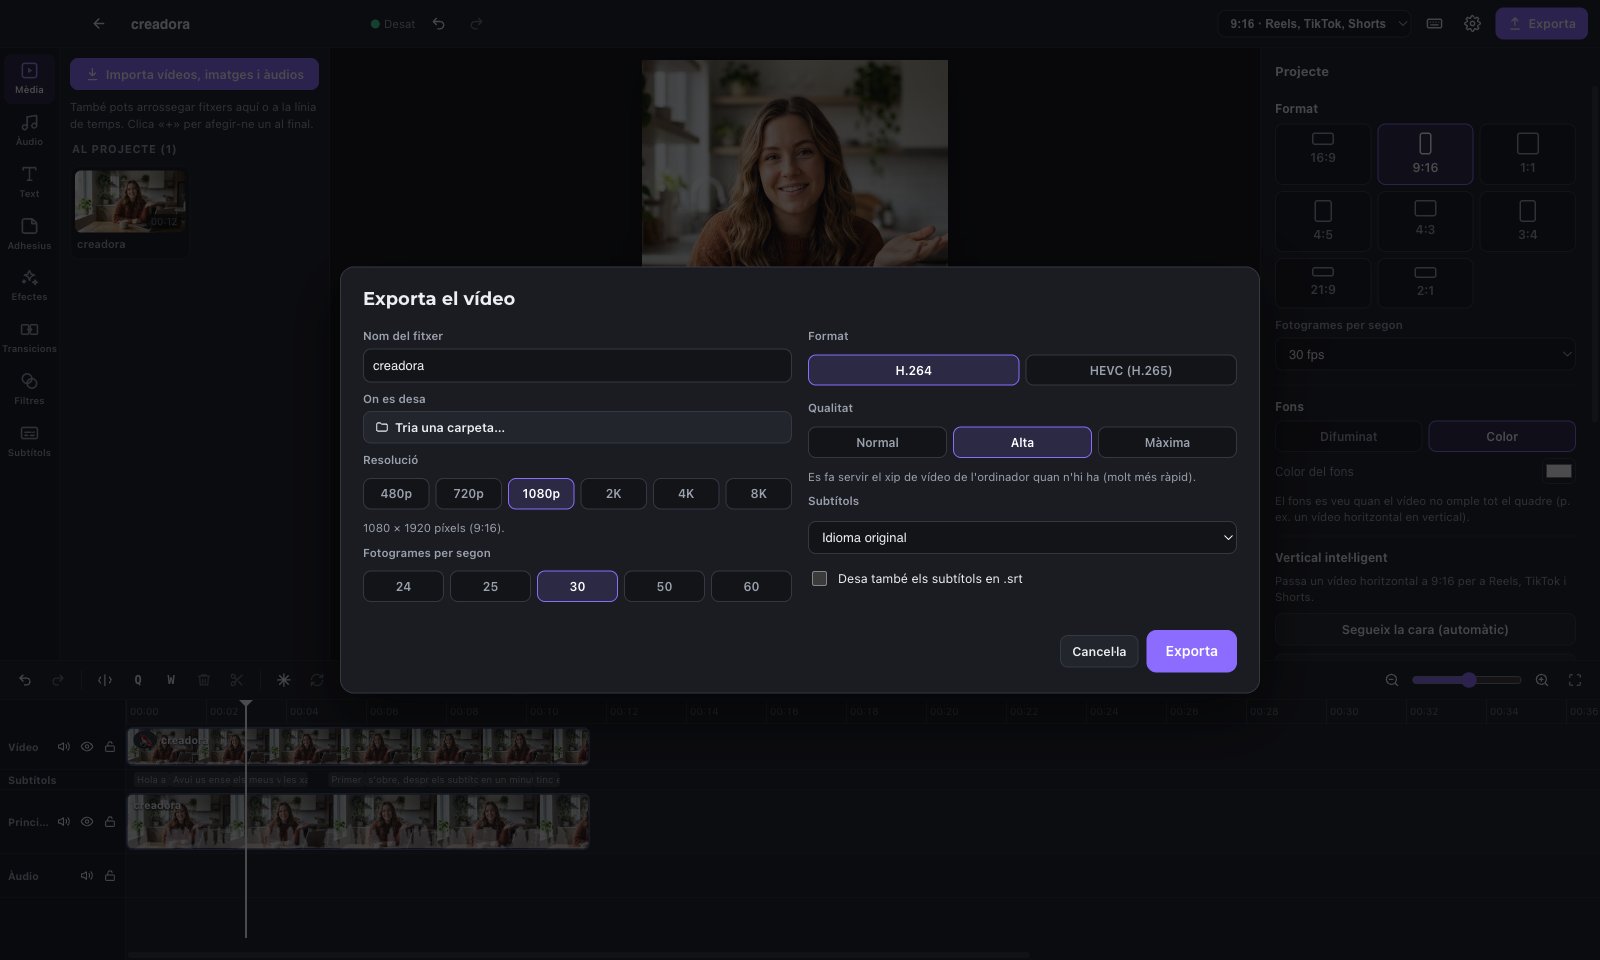The image size is (1600, 960).
Task: Toggle visibility eye on Vídeo track
Action: point(87,746)
